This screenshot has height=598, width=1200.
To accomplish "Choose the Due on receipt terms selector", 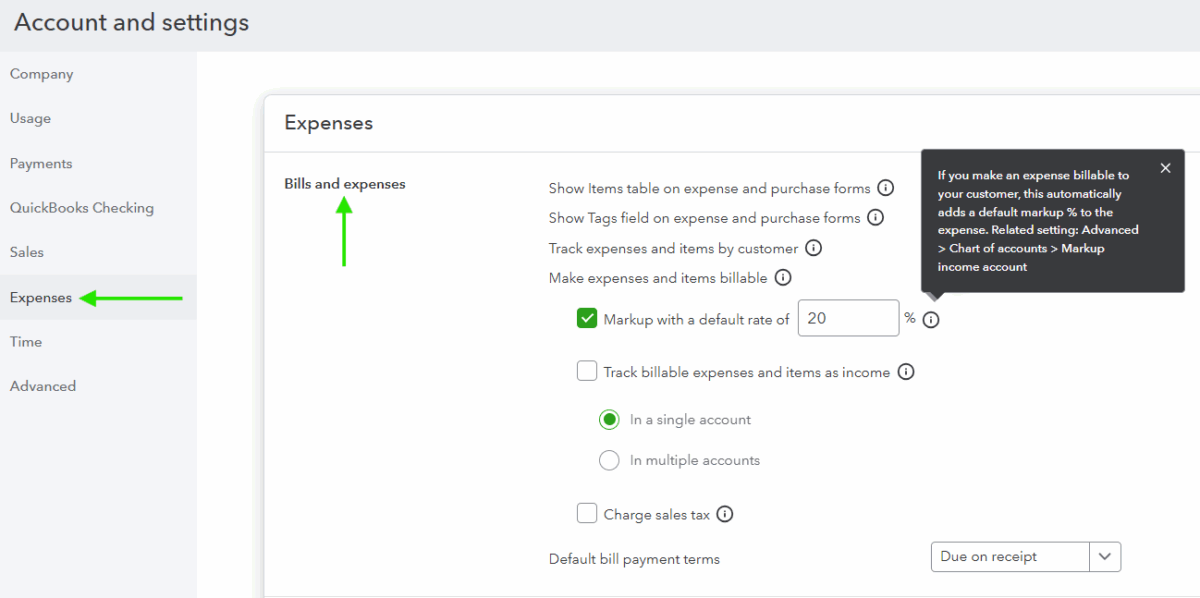I will [x=1010, y=556].
